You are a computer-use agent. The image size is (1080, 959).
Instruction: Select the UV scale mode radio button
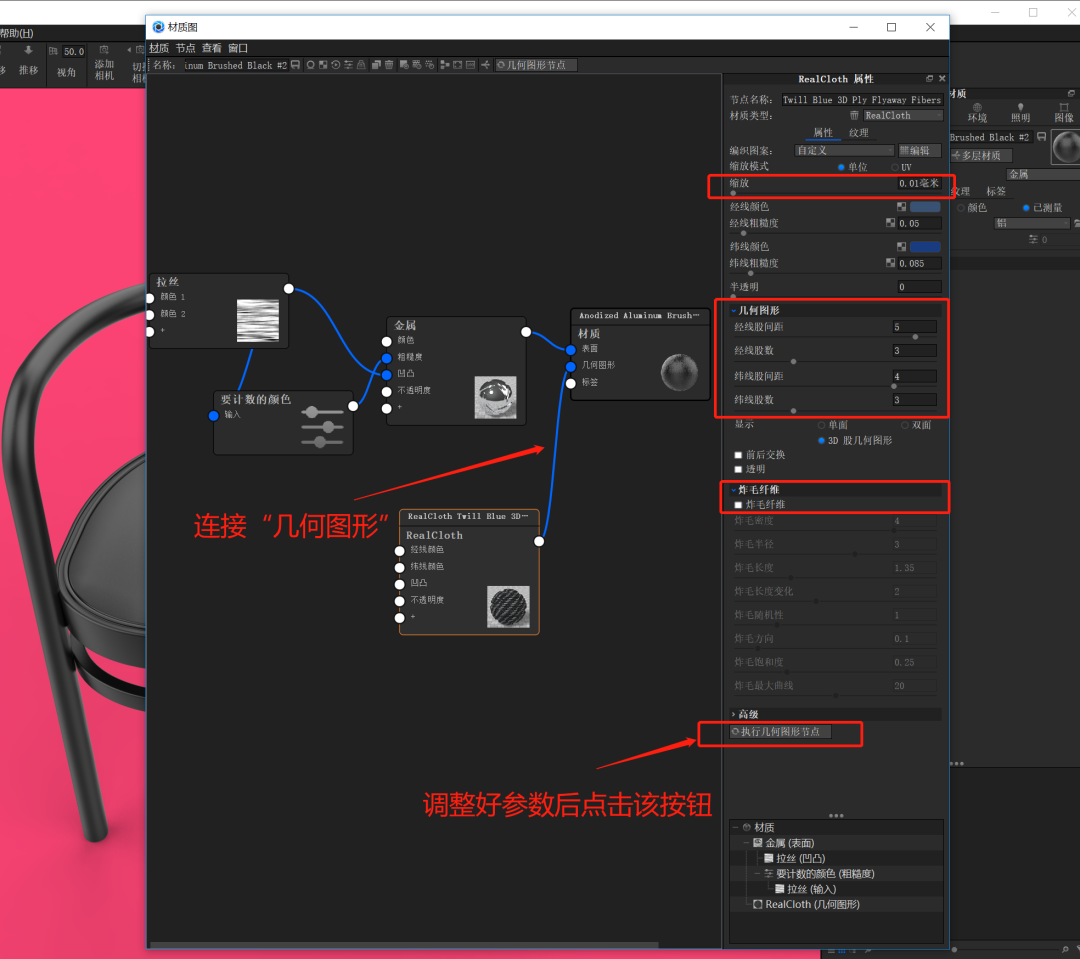895,167
